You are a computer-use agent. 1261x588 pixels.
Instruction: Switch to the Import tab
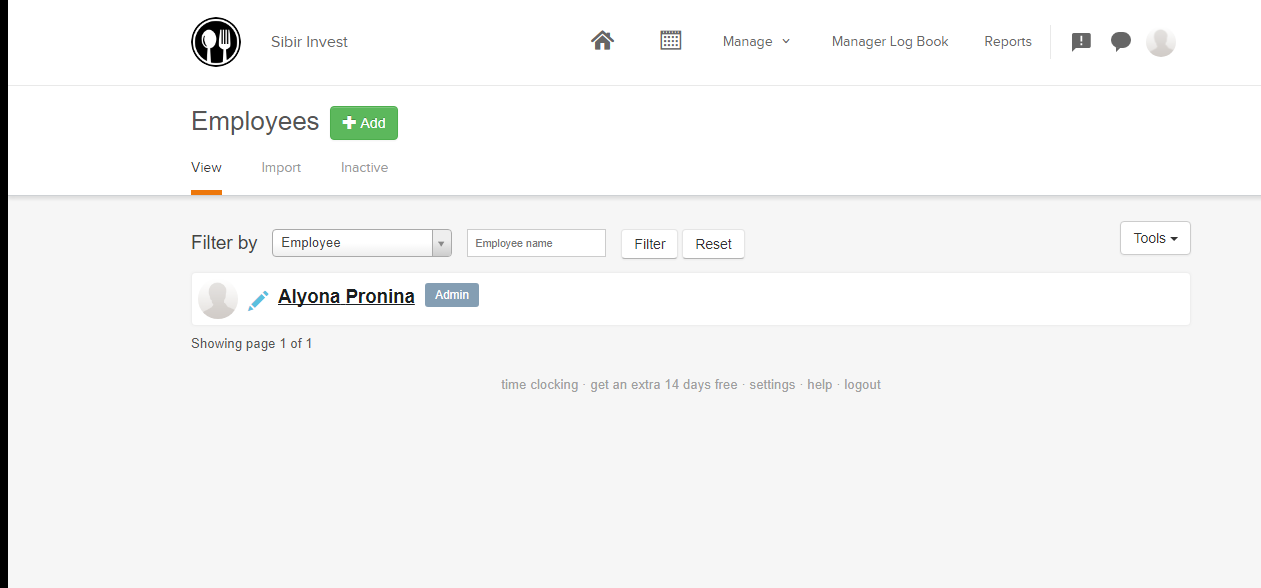tap(281, 168)
